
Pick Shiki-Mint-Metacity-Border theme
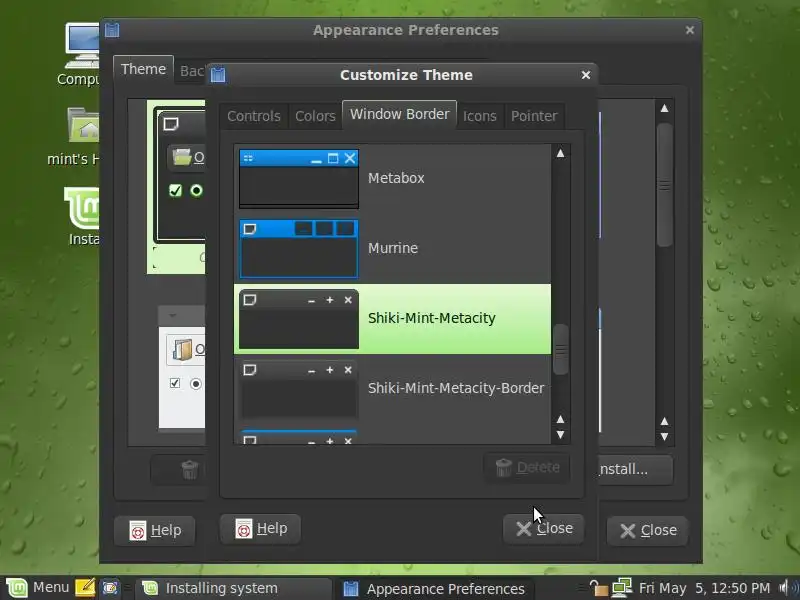tap(392, 389)
